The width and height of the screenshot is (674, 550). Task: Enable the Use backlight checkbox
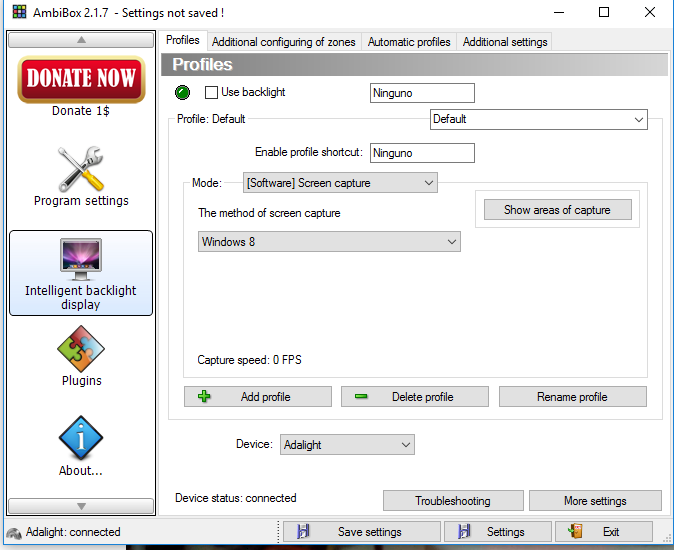point(211,92)
